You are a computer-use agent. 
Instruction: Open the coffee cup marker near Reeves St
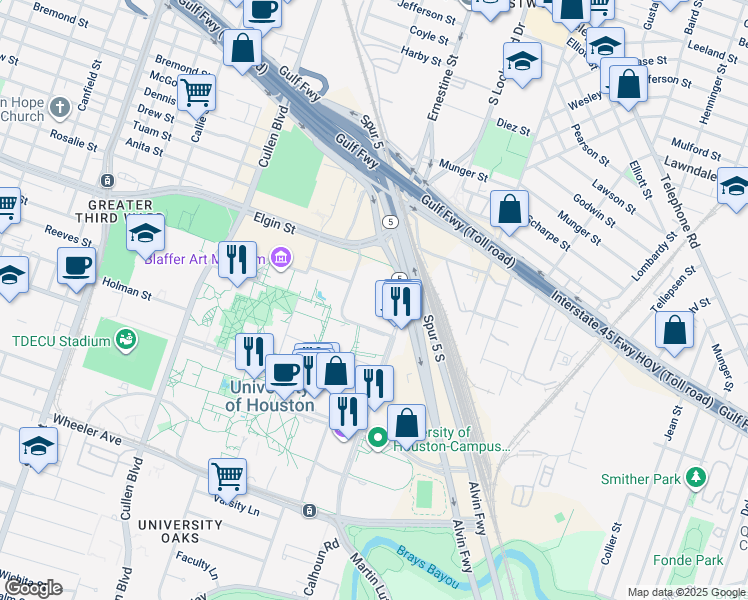[x=76, y=267]
